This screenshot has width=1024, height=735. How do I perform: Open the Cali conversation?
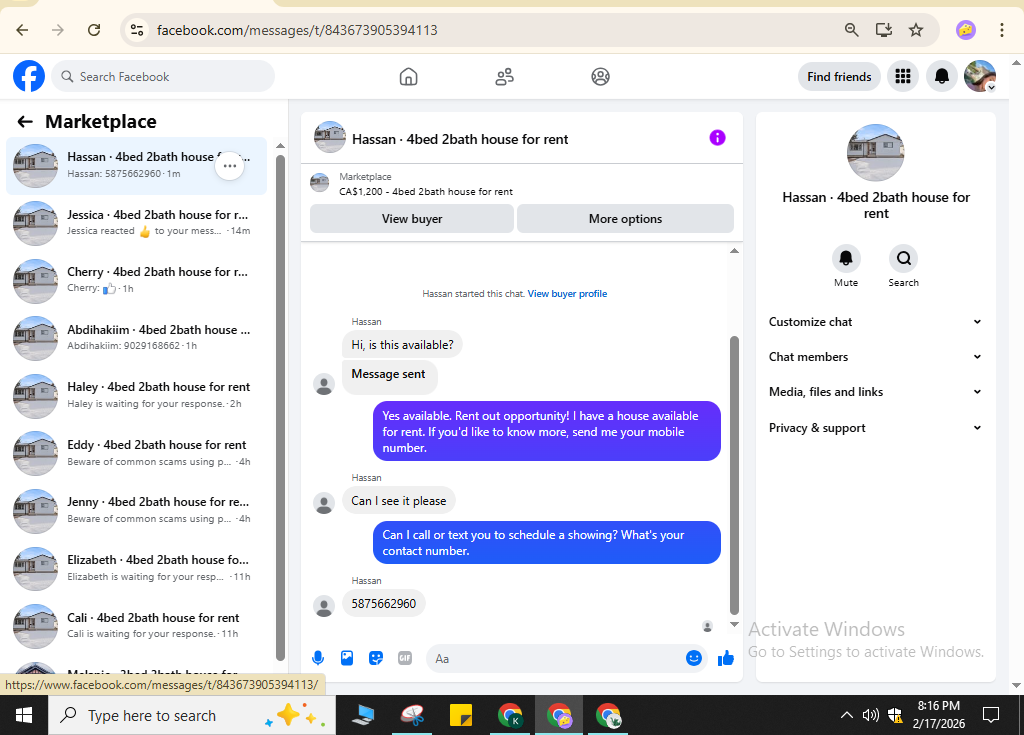136,625
